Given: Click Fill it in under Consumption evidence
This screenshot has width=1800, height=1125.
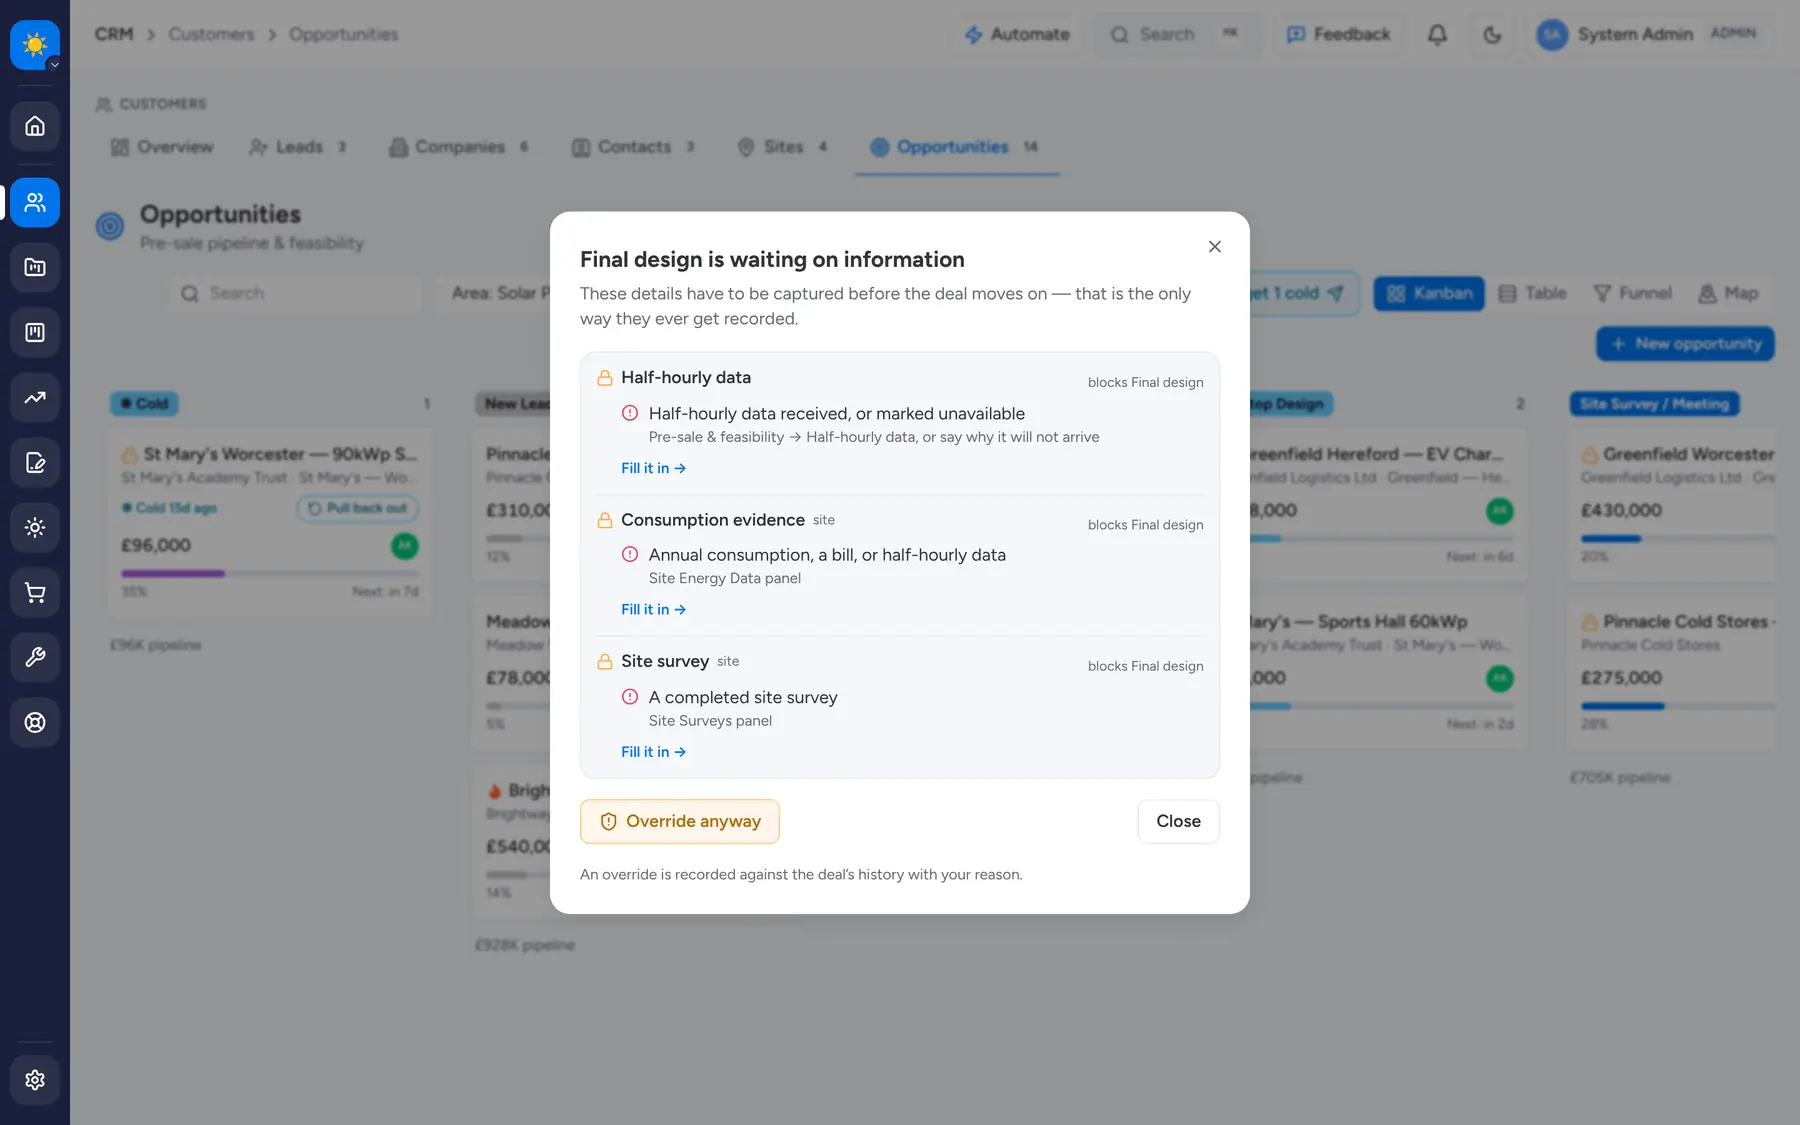Looking at the screenshot, I should point(653,609).
